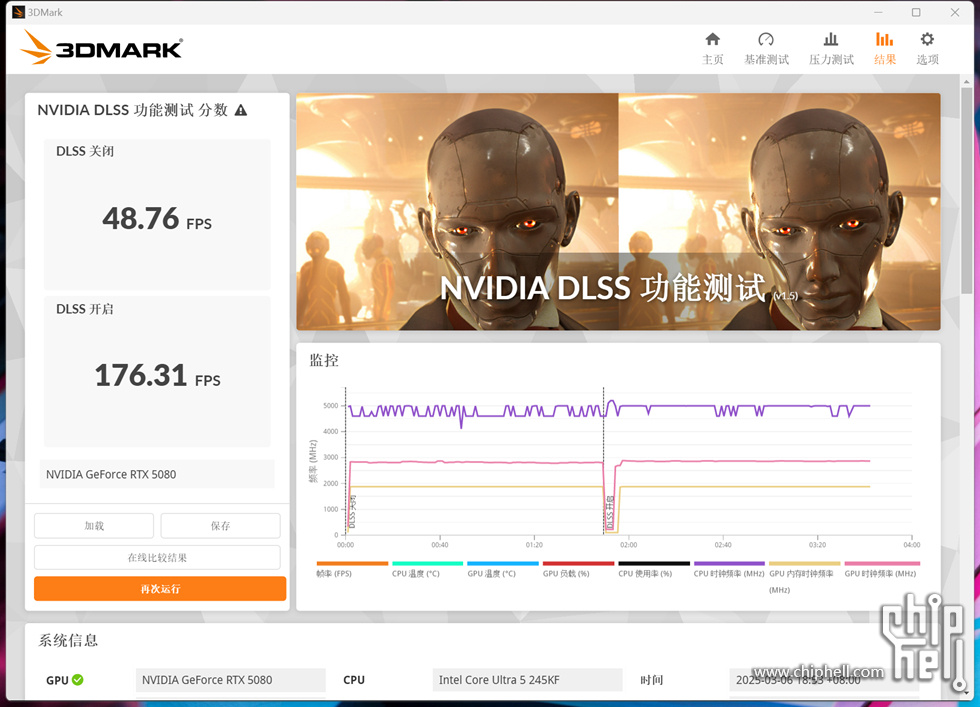980x707 pixels.
Task: Toggle the 帧率 (FPS) orange legend swatch
Action: coord(352,563)
